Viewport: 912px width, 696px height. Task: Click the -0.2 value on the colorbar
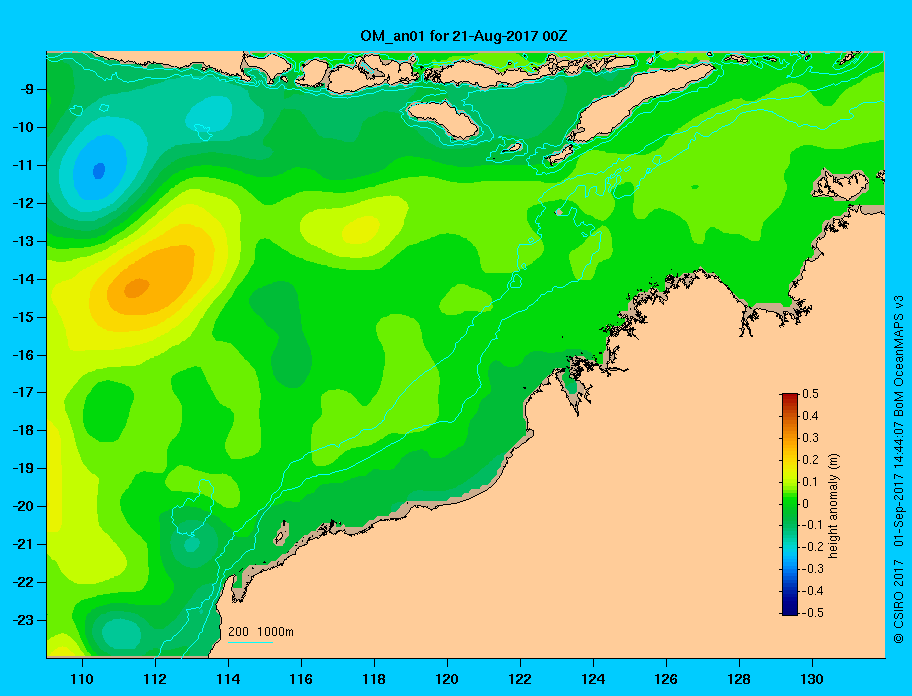pos(813,547)
